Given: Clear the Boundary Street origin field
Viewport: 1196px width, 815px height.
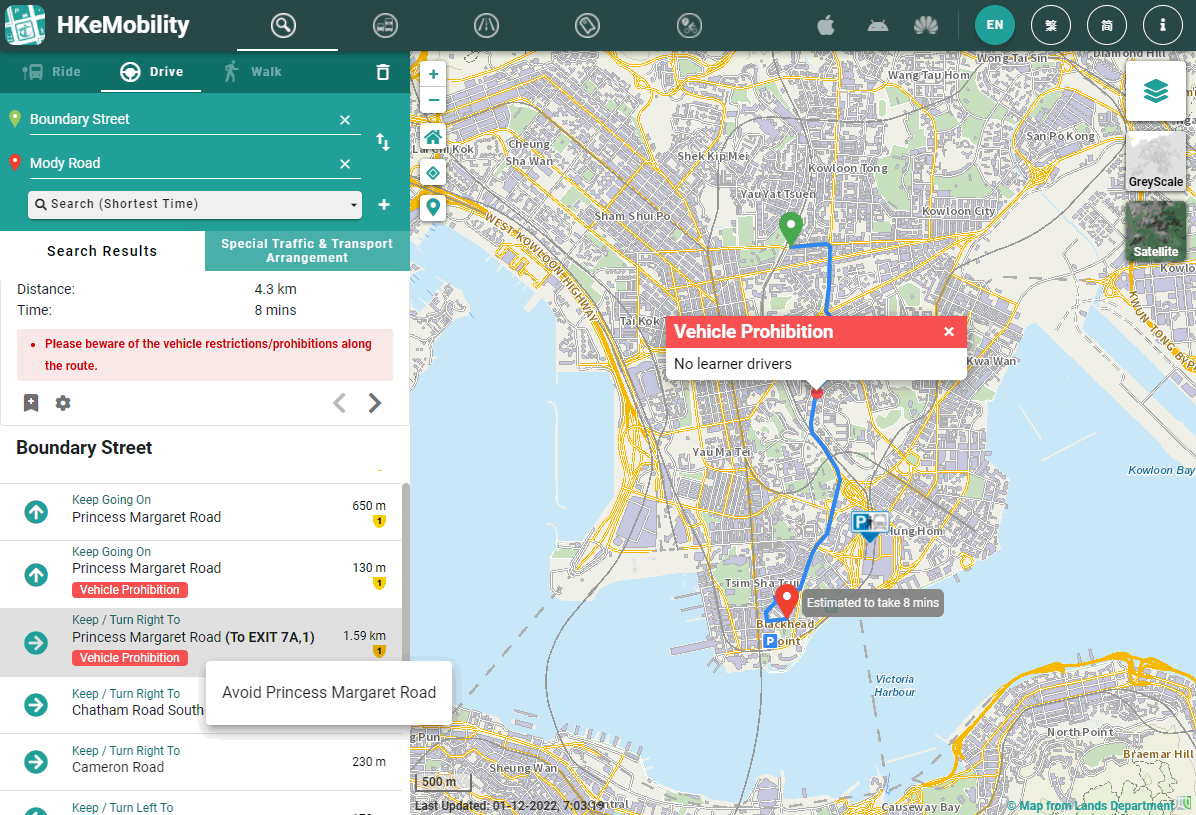Looking at the screenshot, I should 345,120.
